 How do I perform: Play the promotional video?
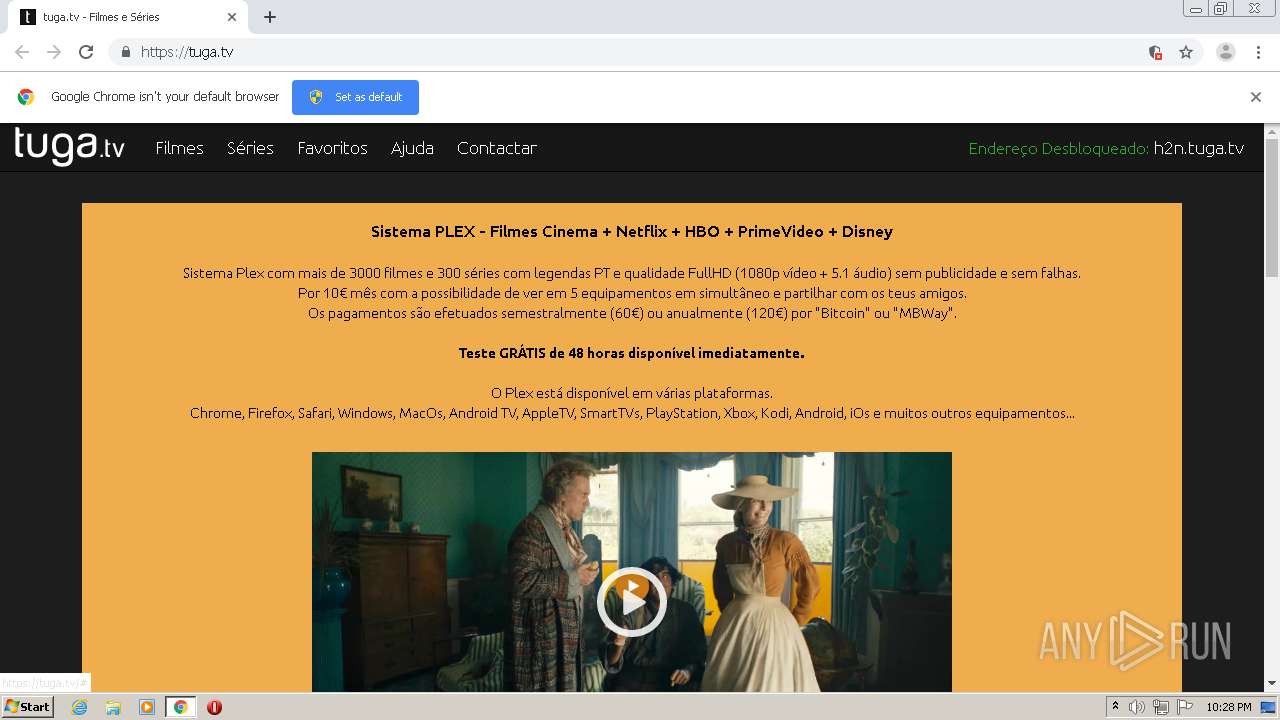631,601
